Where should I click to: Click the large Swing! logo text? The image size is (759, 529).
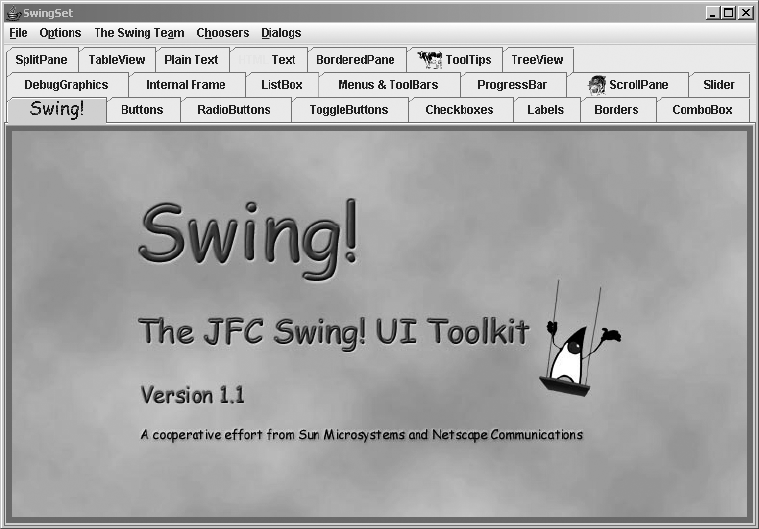(249, 239)
